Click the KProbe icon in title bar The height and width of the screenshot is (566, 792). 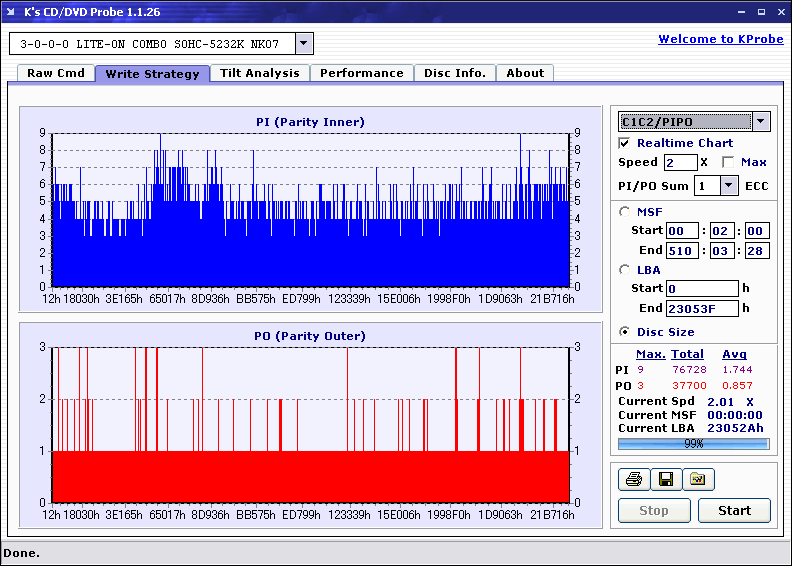[x=11, y=12]
